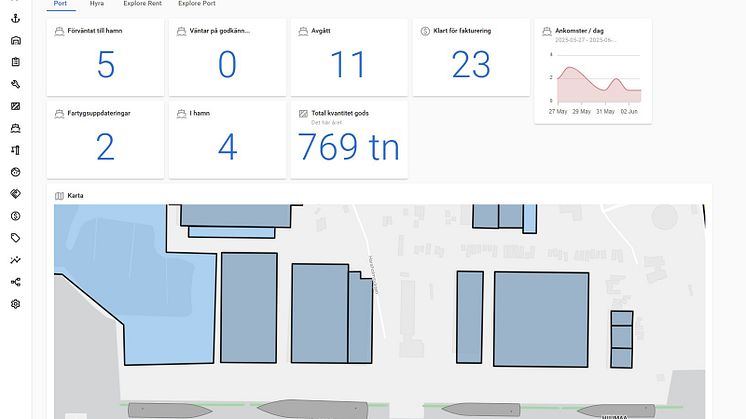
Task: Switch to the Explore Rent tab
Action: click(142, 3)
